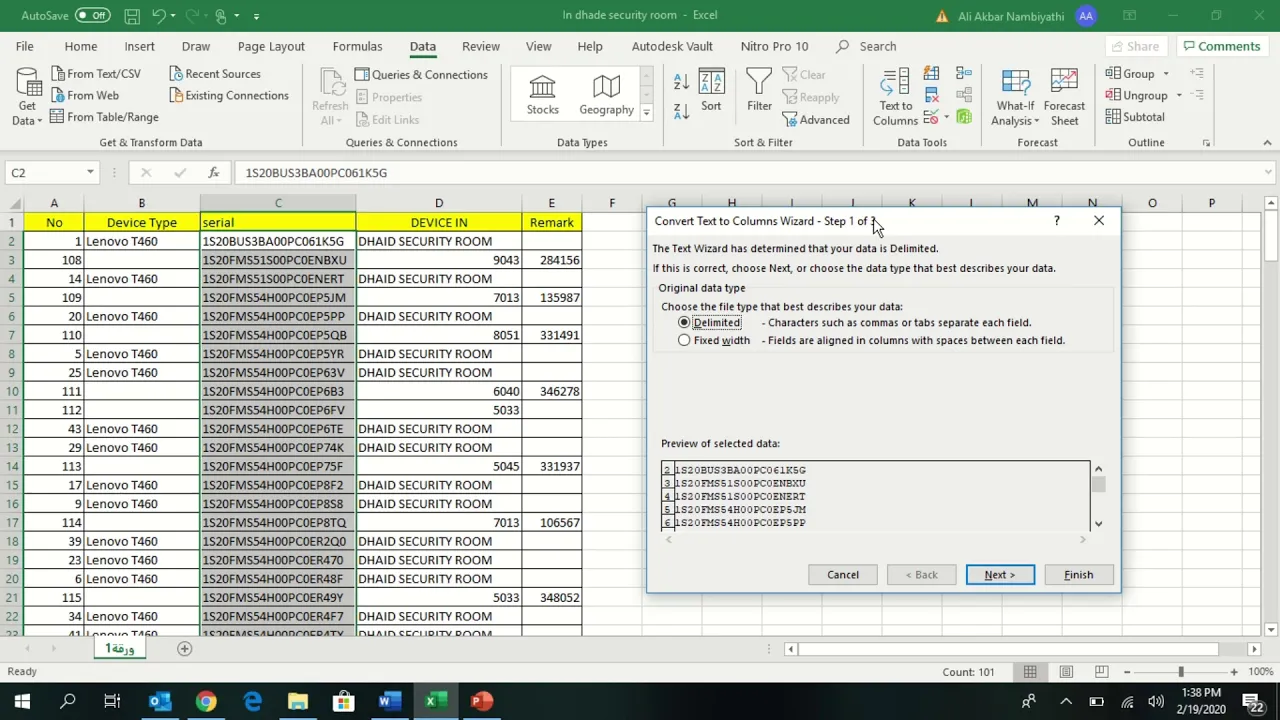Open Customize Quick Access Toolbar dropdown
This screenshot has height=720, width=1280.
coord(256,15)
